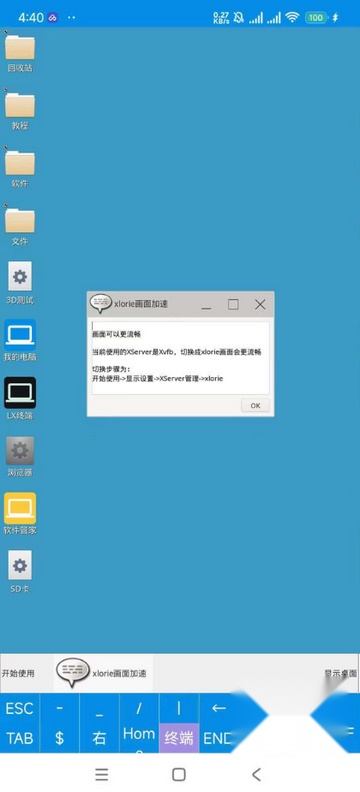Click the Wi-Fi status bar icon

292,18
